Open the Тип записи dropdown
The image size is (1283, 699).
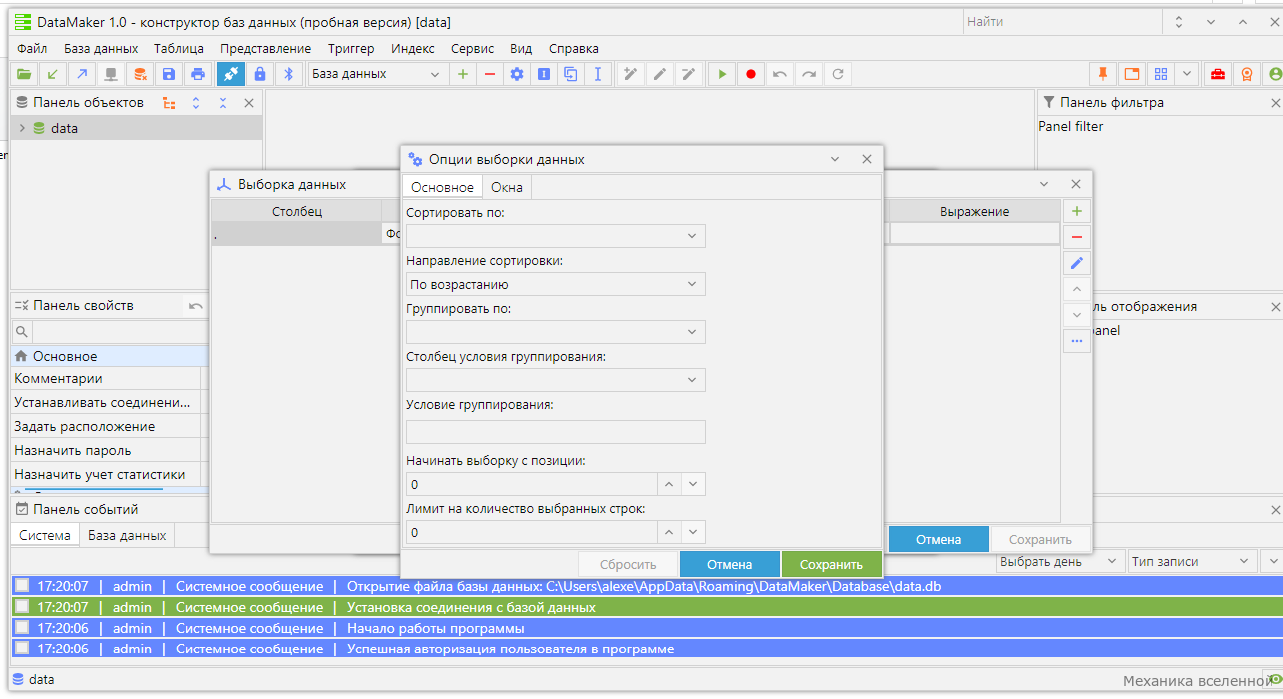point(1192,562)
